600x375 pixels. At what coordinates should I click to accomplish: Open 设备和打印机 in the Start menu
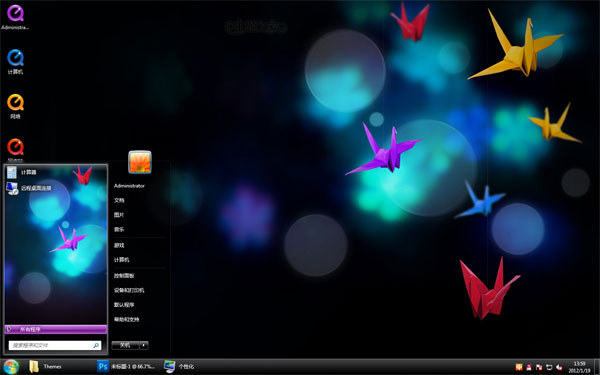pyautogui.click(x=129, y=290)
